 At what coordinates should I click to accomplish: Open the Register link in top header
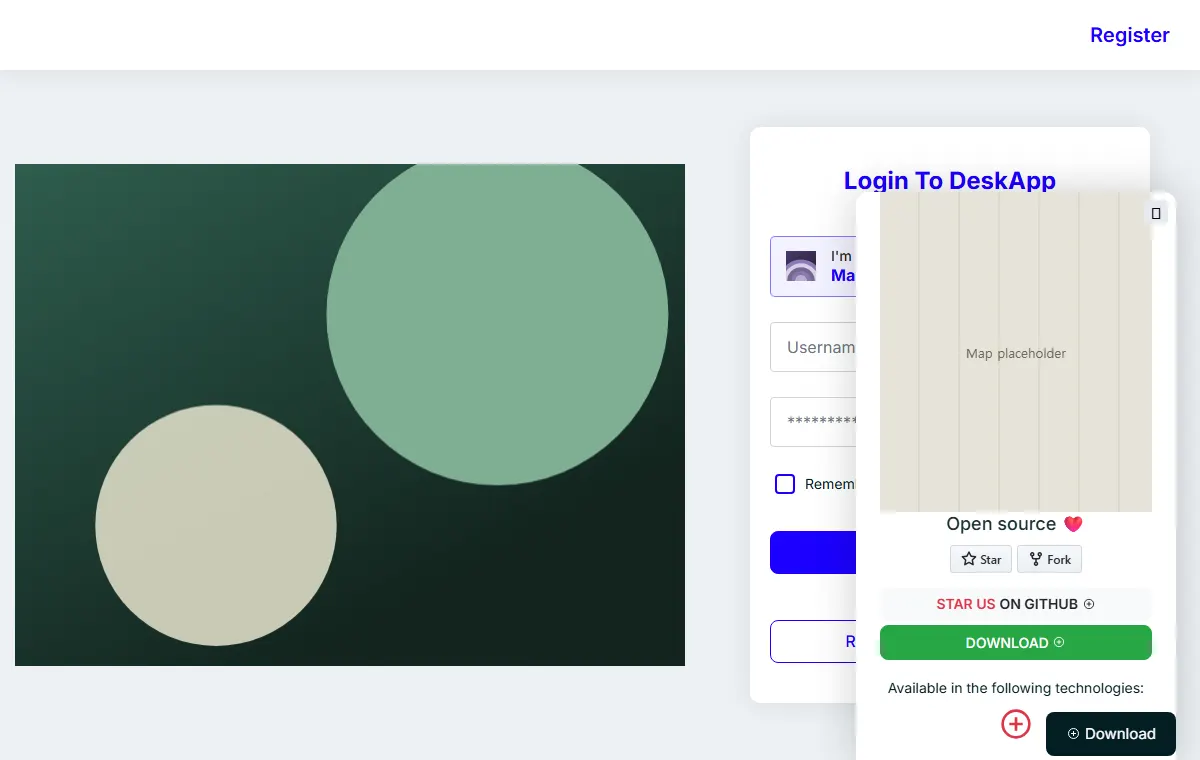point(1129,35)
